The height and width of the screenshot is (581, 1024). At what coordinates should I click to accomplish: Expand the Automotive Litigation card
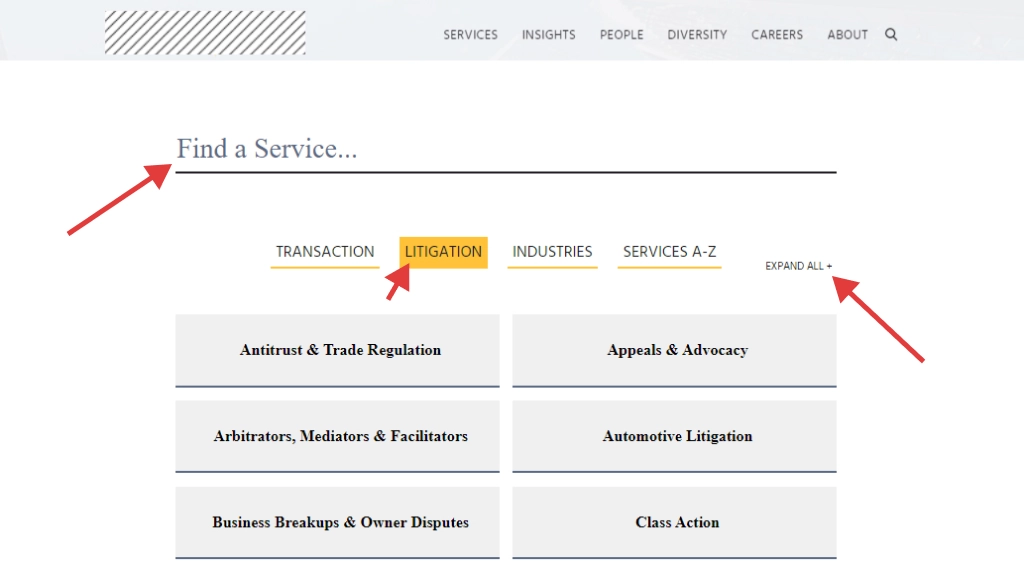pyautogui.click(x=675, y=436)
